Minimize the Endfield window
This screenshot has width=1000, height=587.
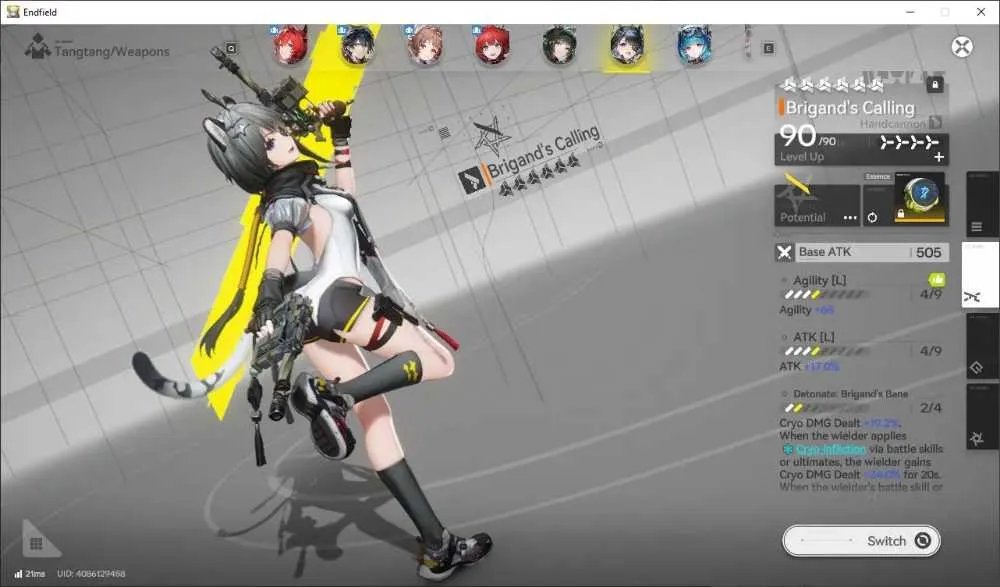[x=910, y=12]
